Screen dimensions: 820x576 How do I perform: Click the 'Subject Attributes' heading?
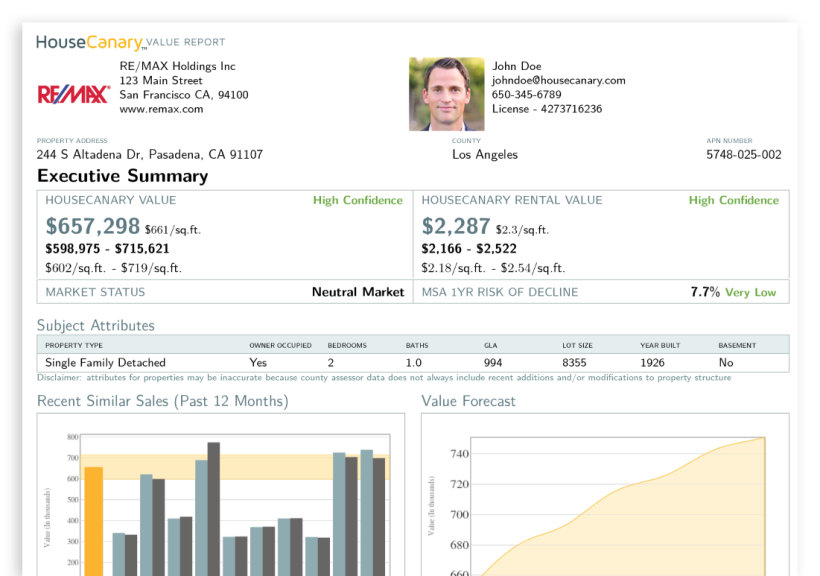coord(96,325)
